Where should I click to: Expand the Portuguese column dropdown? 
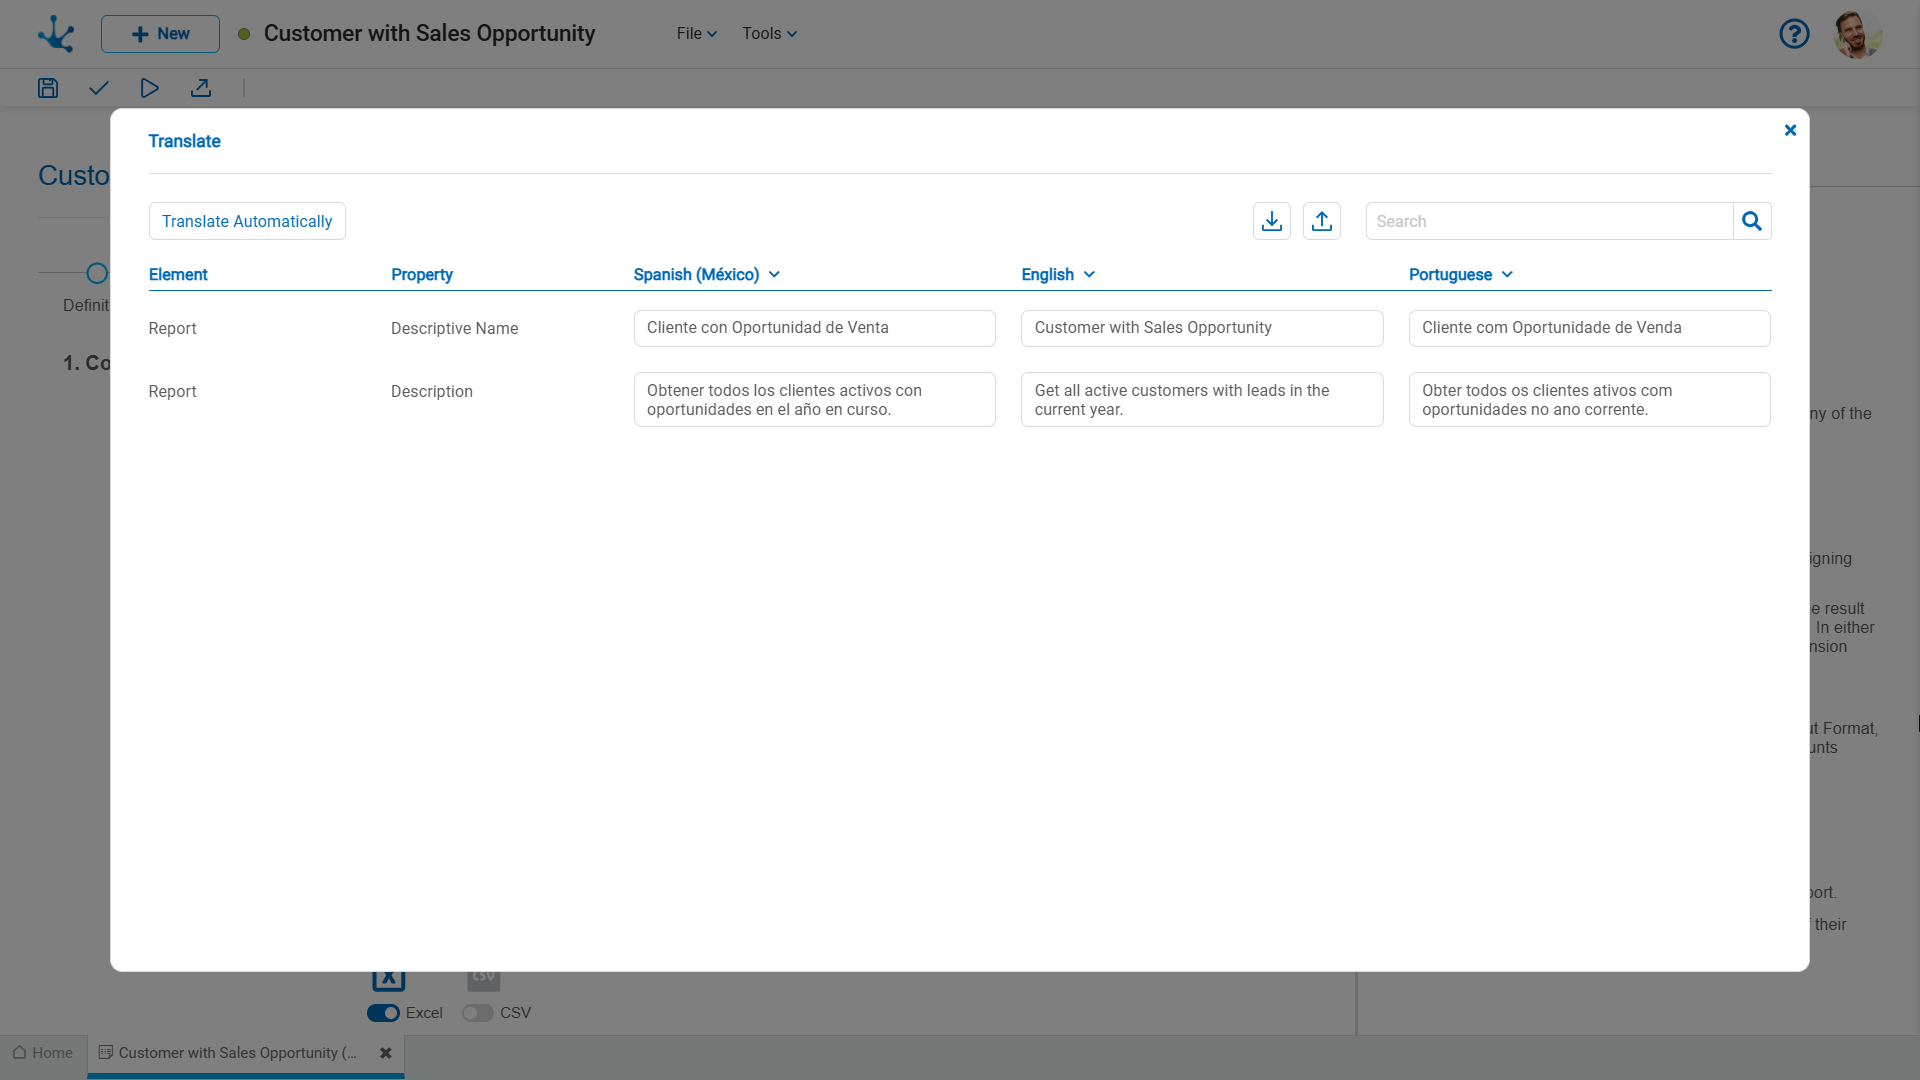[x=1460, y=274]
